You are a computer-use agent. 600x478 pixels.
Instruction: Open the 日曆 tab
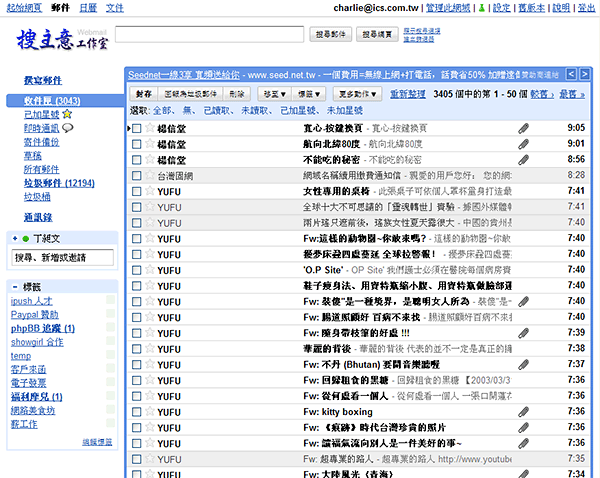[88, 8]
